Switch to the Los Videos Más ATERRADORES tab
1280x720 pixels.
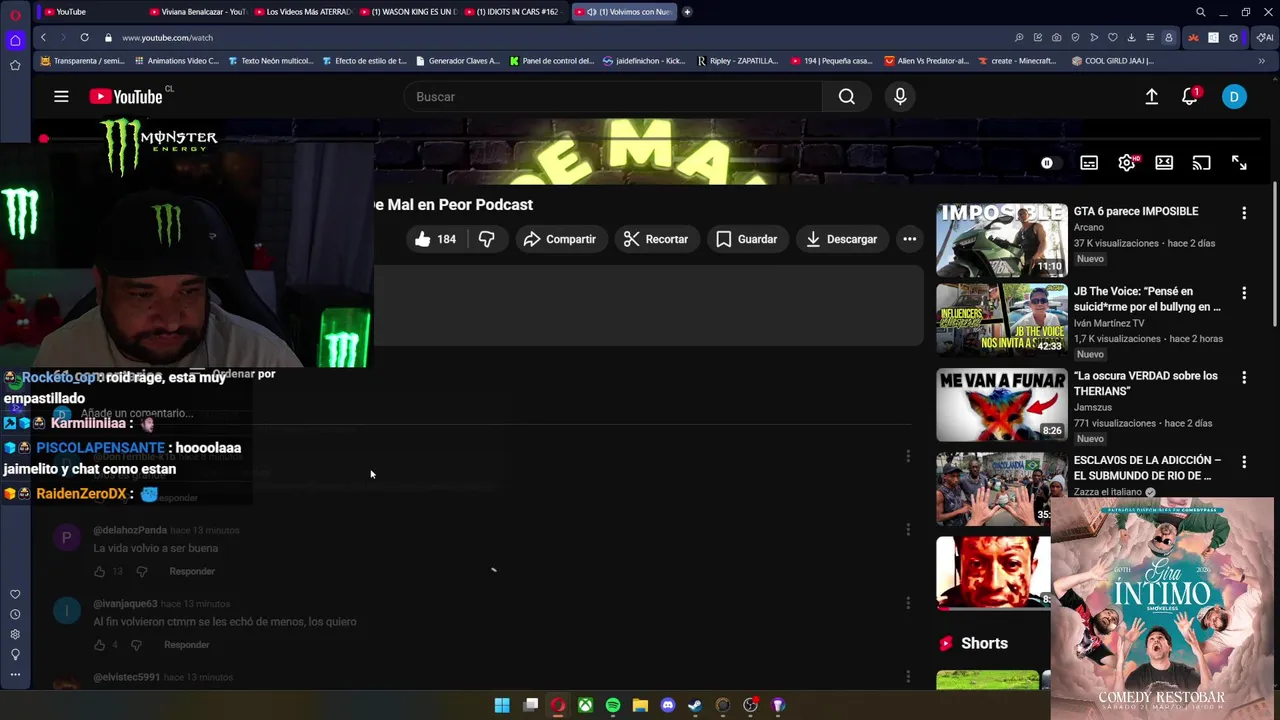pos(303,12)
